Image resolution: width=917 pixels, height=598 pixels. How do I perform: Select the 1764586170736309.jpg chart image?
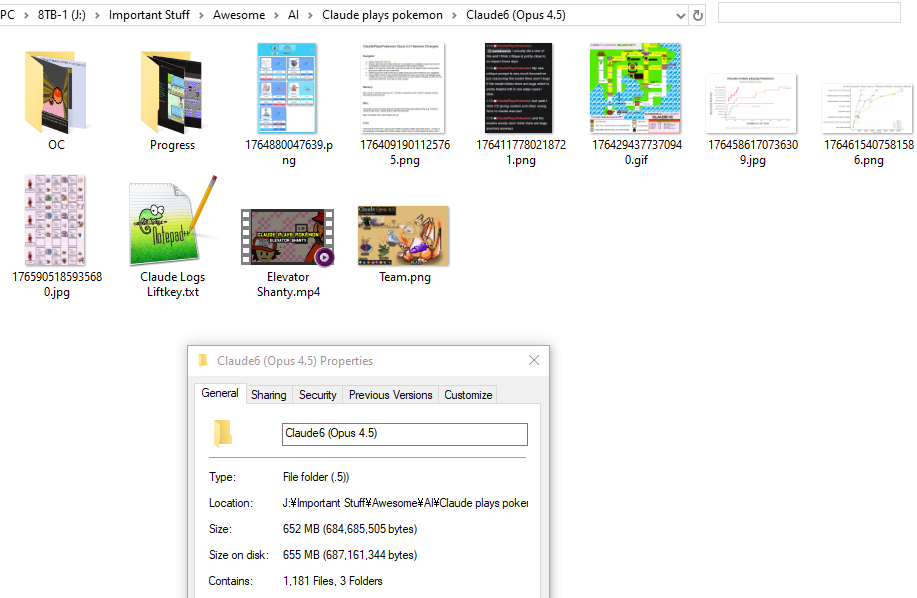751,103
